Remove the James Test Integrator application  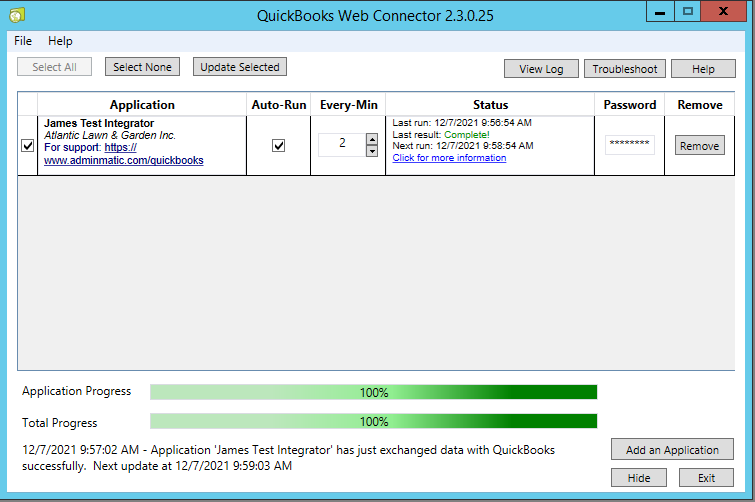pos(699,145)
